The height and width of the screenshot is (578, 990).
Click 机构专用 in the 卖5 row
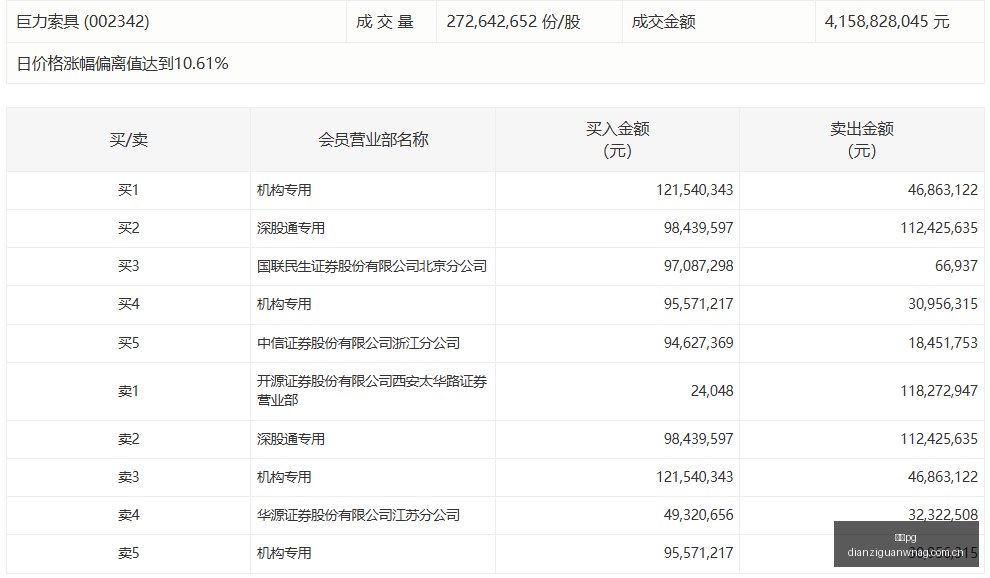284,553
